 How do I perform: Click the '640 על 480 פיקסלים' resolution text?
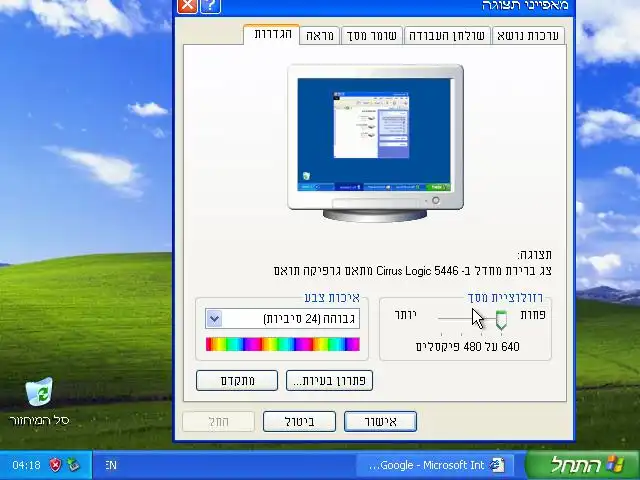tap(468, 347)
